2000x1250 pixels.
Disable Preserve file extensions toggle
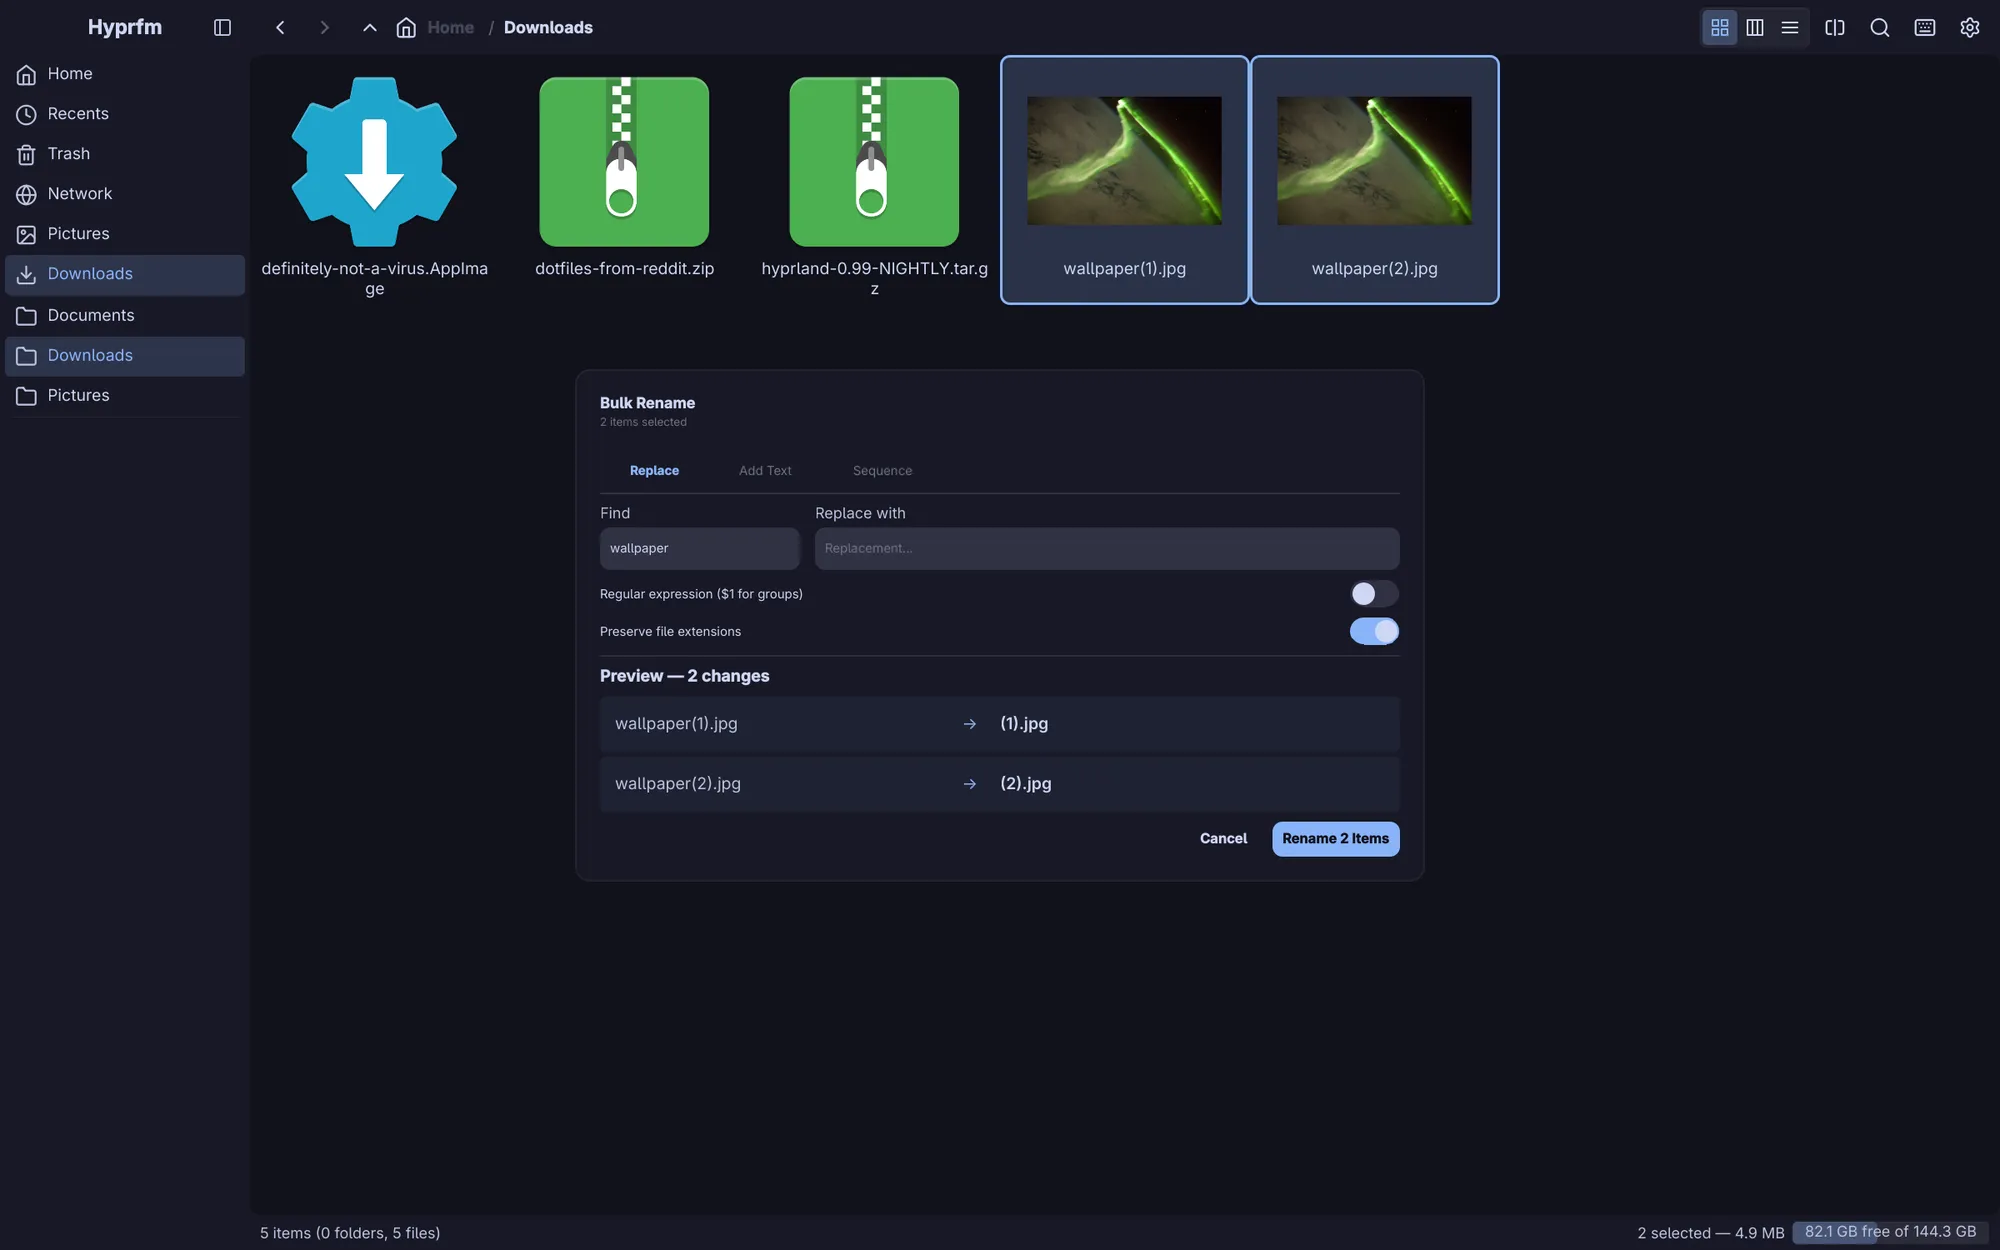click(x=1374, y=631)
